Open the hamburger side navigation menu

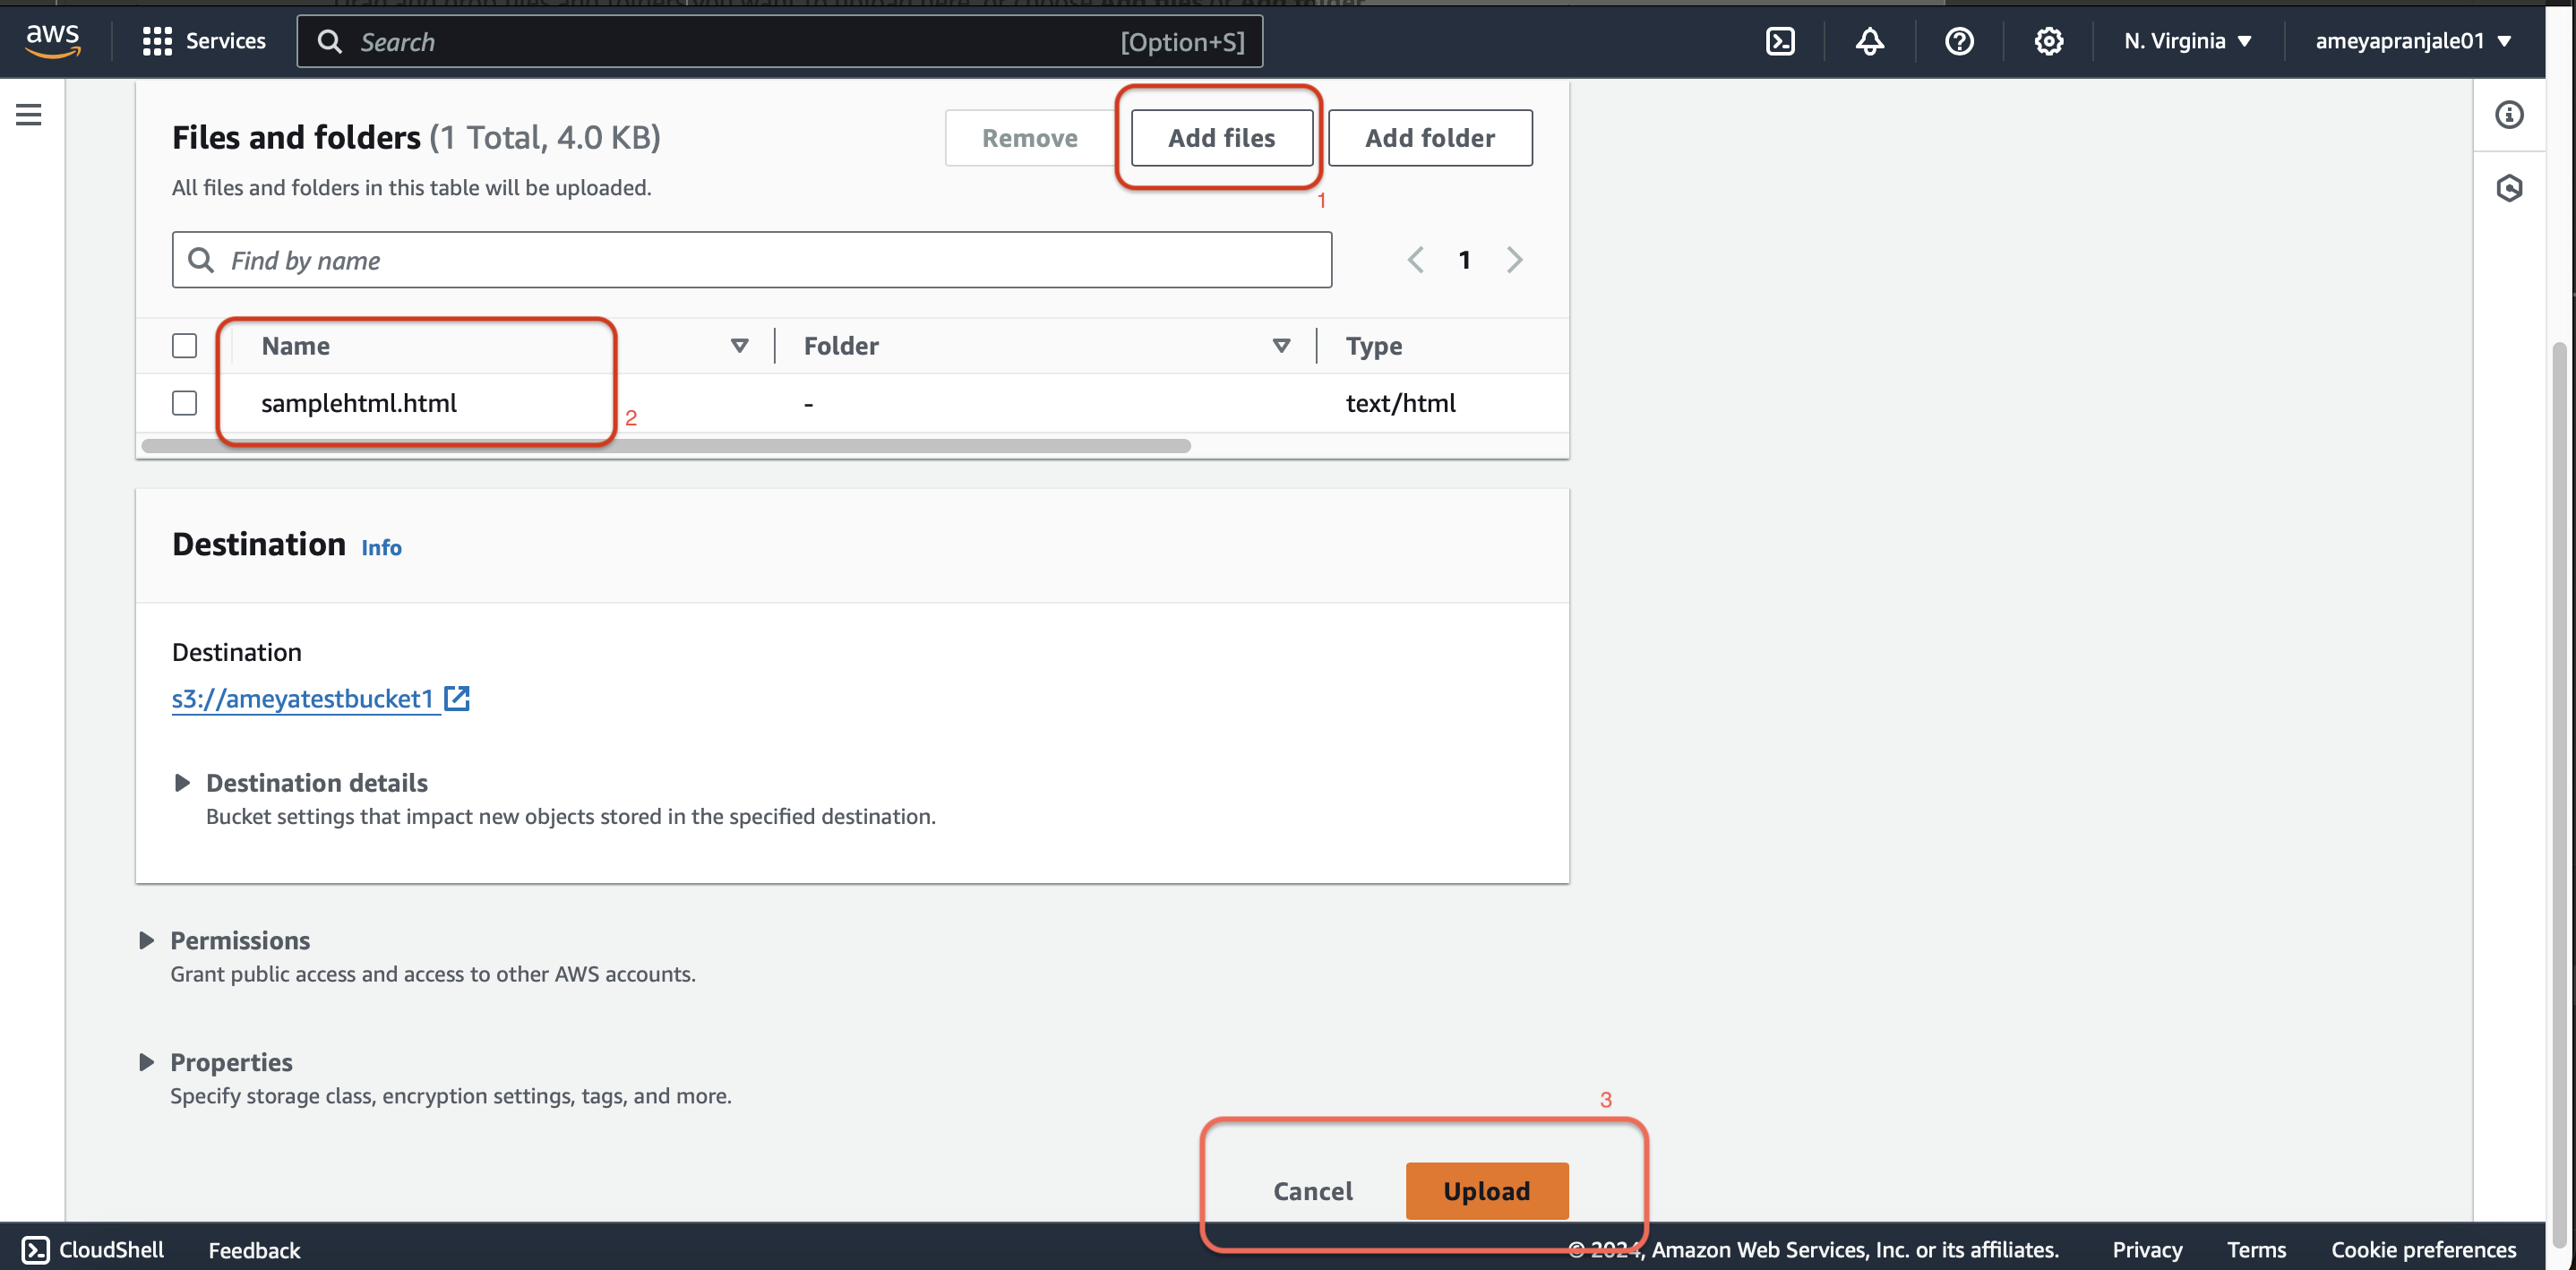click(x=29, y=115)
